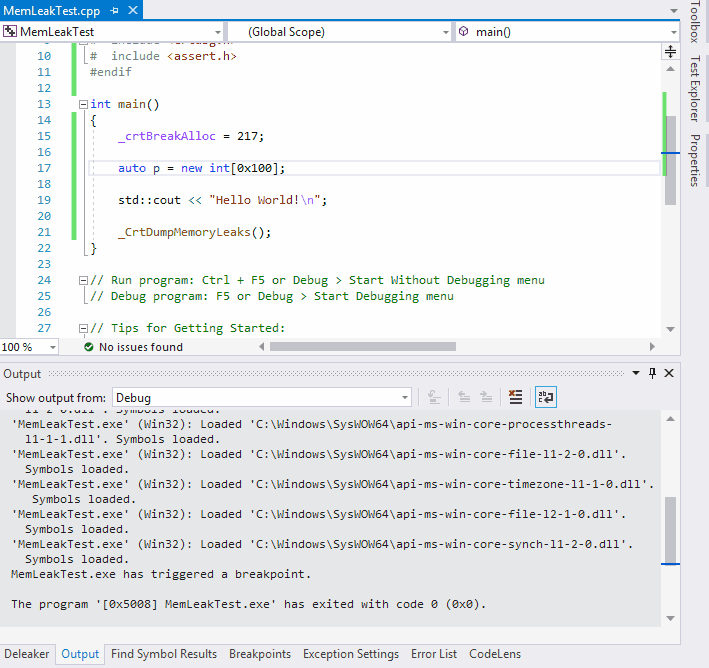Click Clear All icon in Output toolbar
Viewport: 709px width, 668px height.
[515, 397]
